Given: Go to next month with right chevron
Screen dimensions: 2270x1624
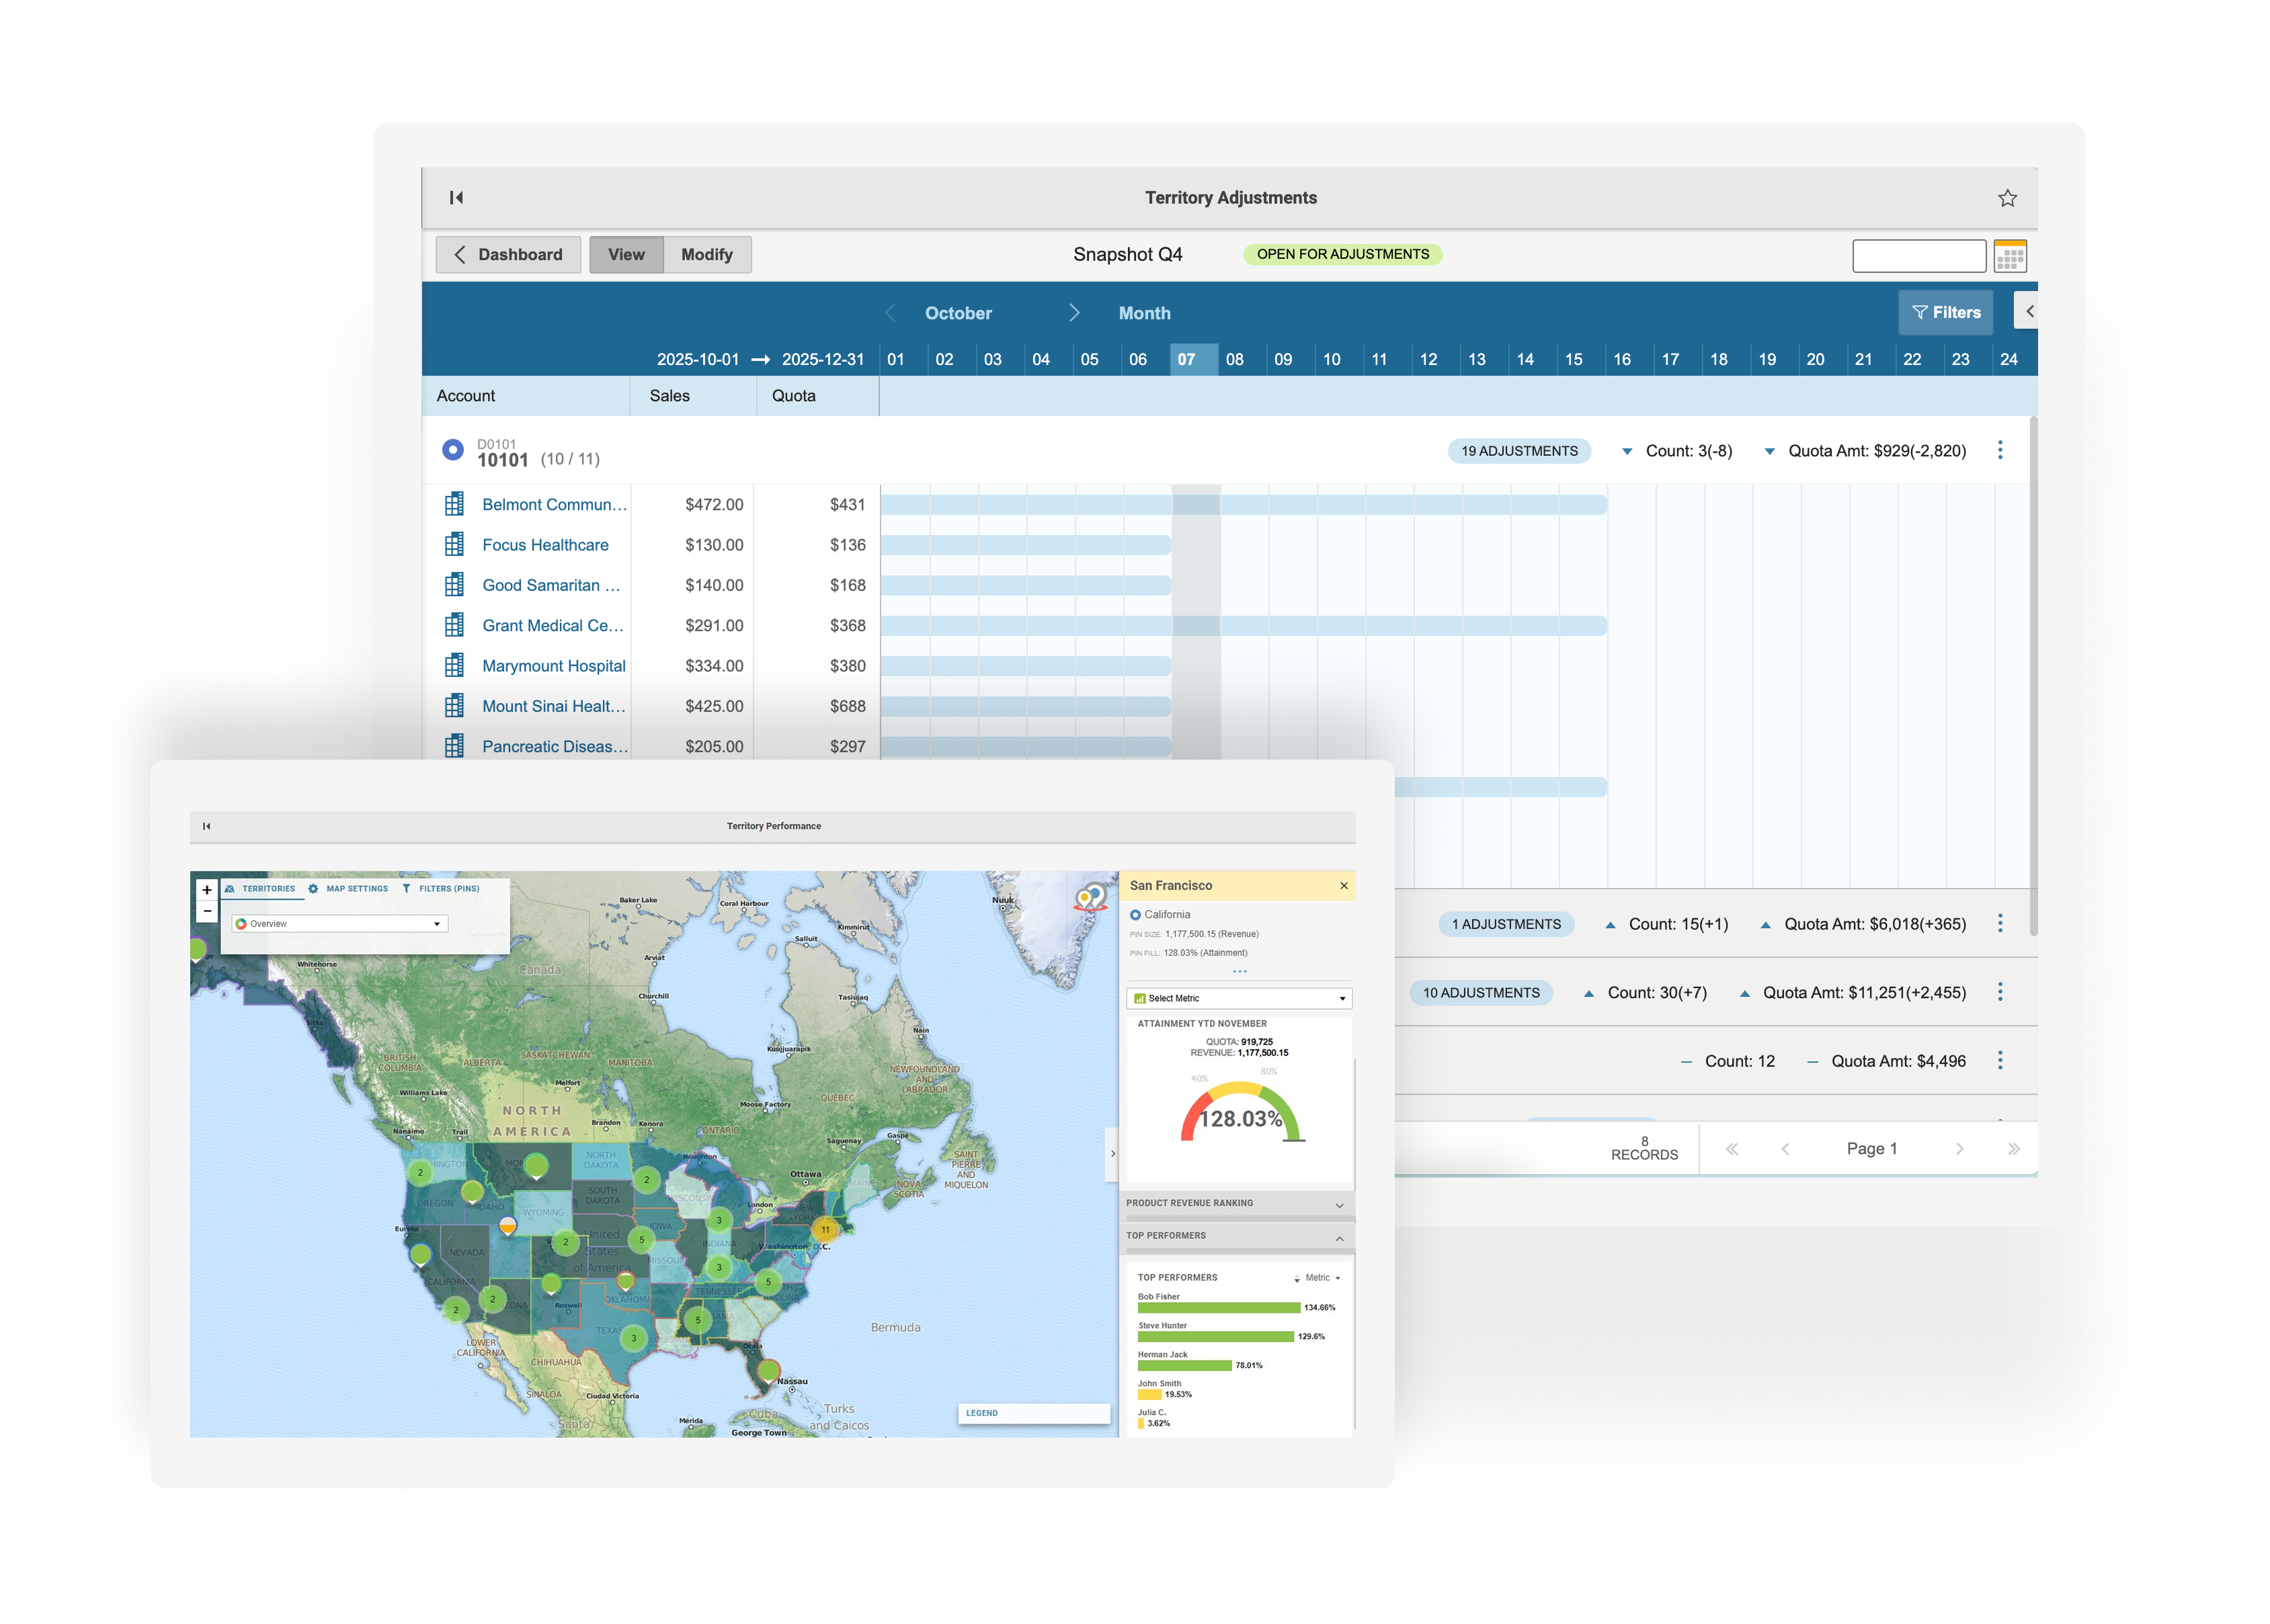Looking at the screenshot, I should (1074, 313).
